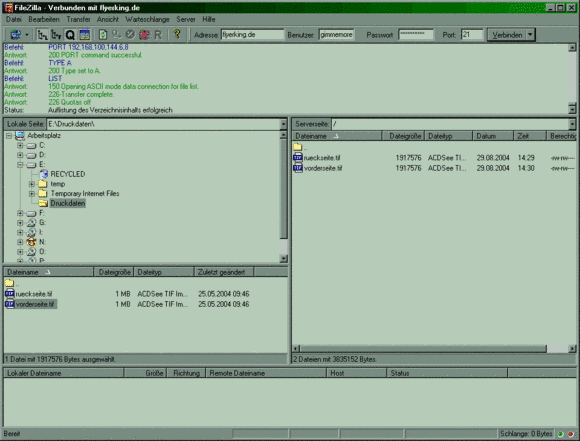Open the Server menu
The width and height of the screenshot is (580, 441).
pyautogui.click(x=186, y=19)
